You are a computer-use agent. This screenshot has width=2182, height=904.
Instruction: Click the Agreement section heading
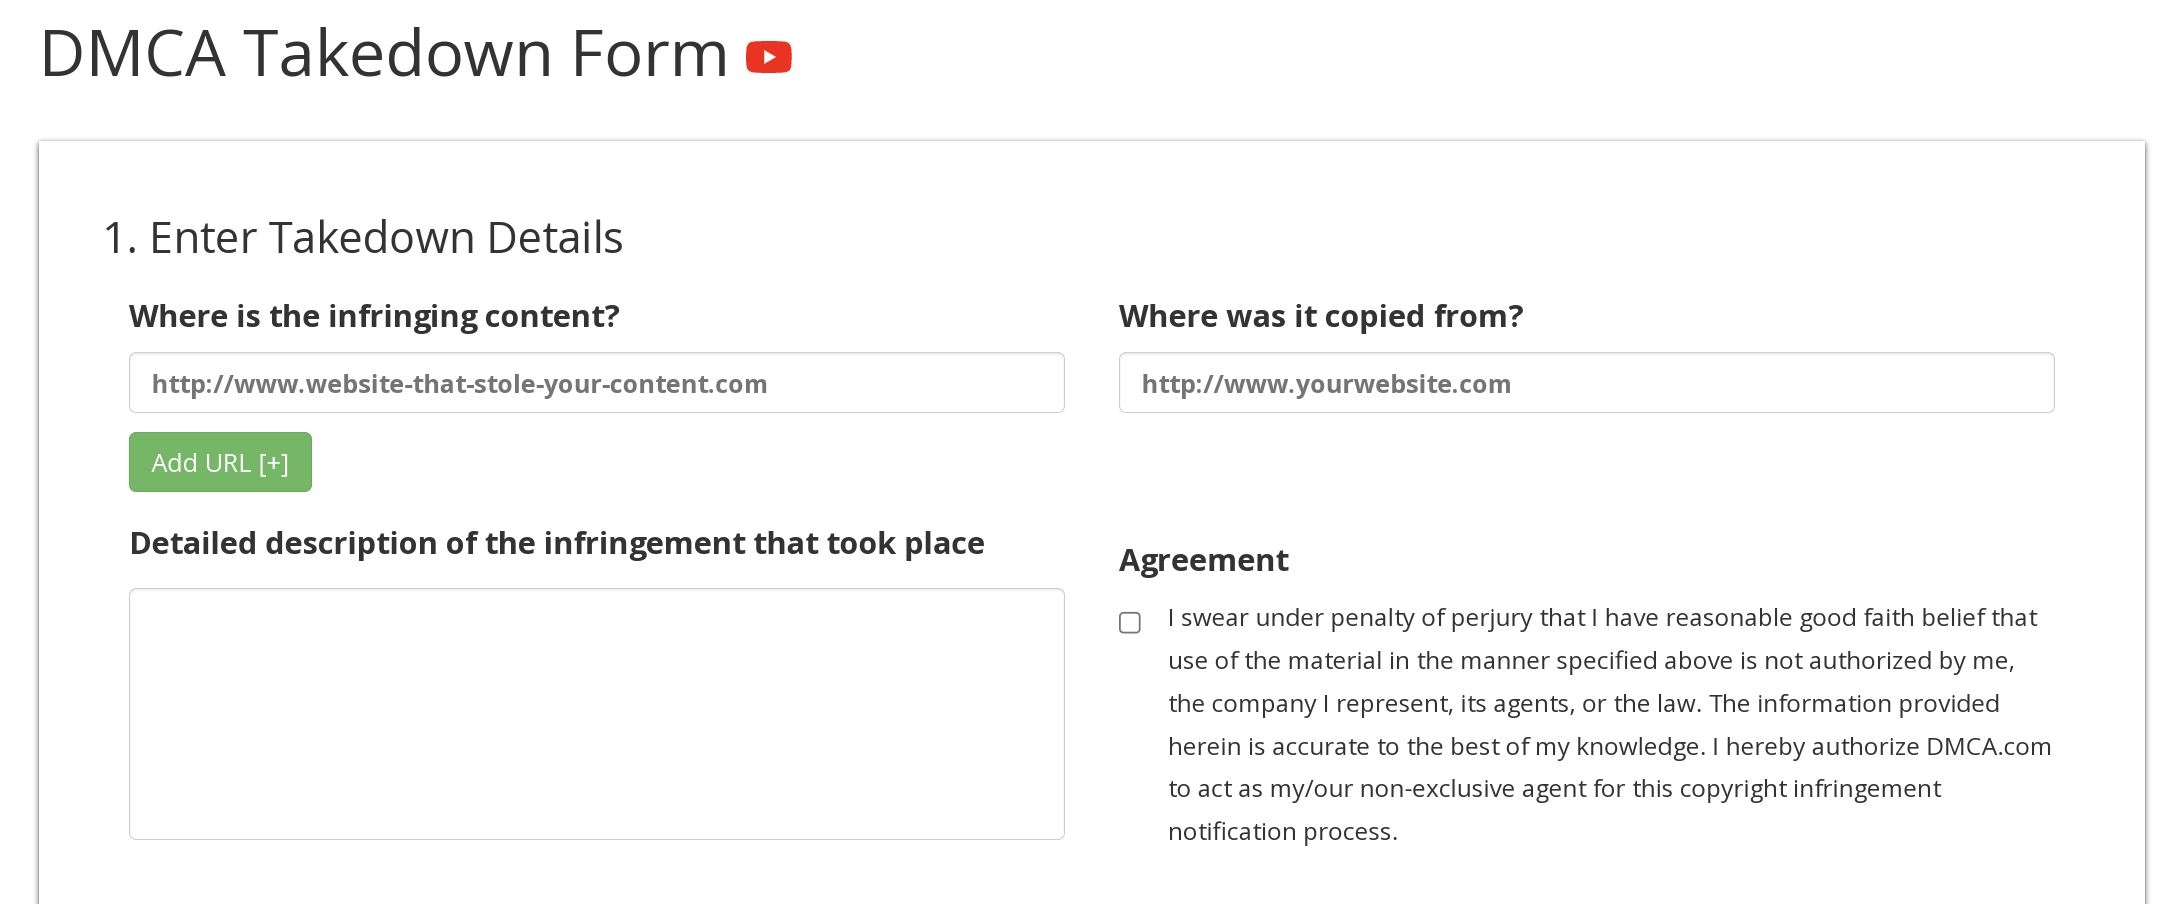pyautogui.click(x=1203, y=560)
